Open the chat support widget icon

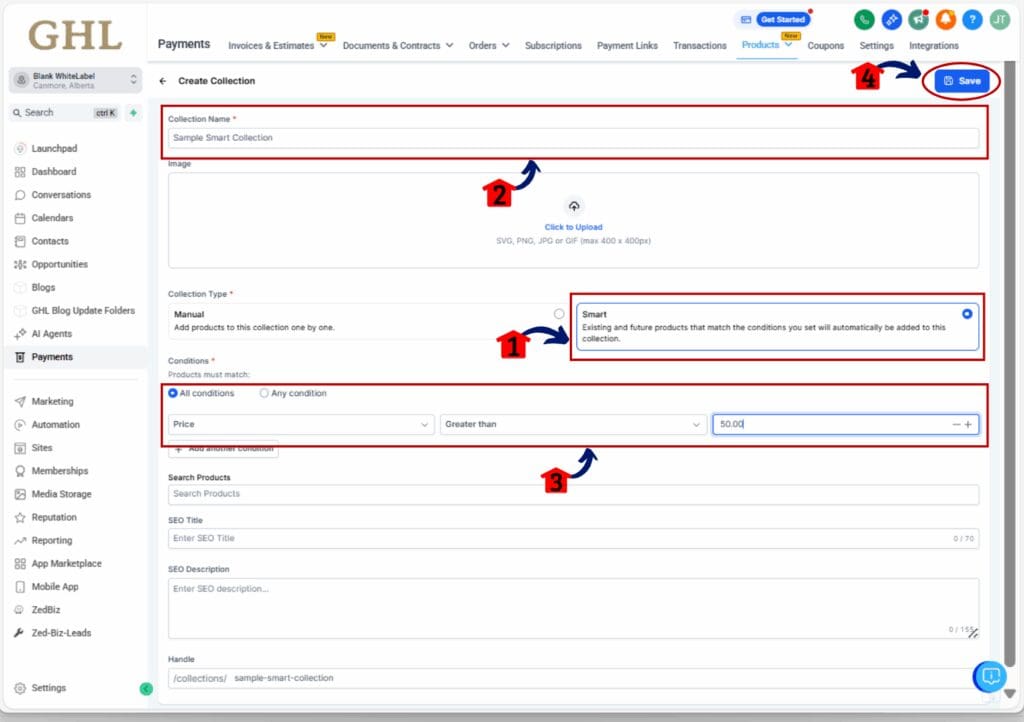point(989,676)
